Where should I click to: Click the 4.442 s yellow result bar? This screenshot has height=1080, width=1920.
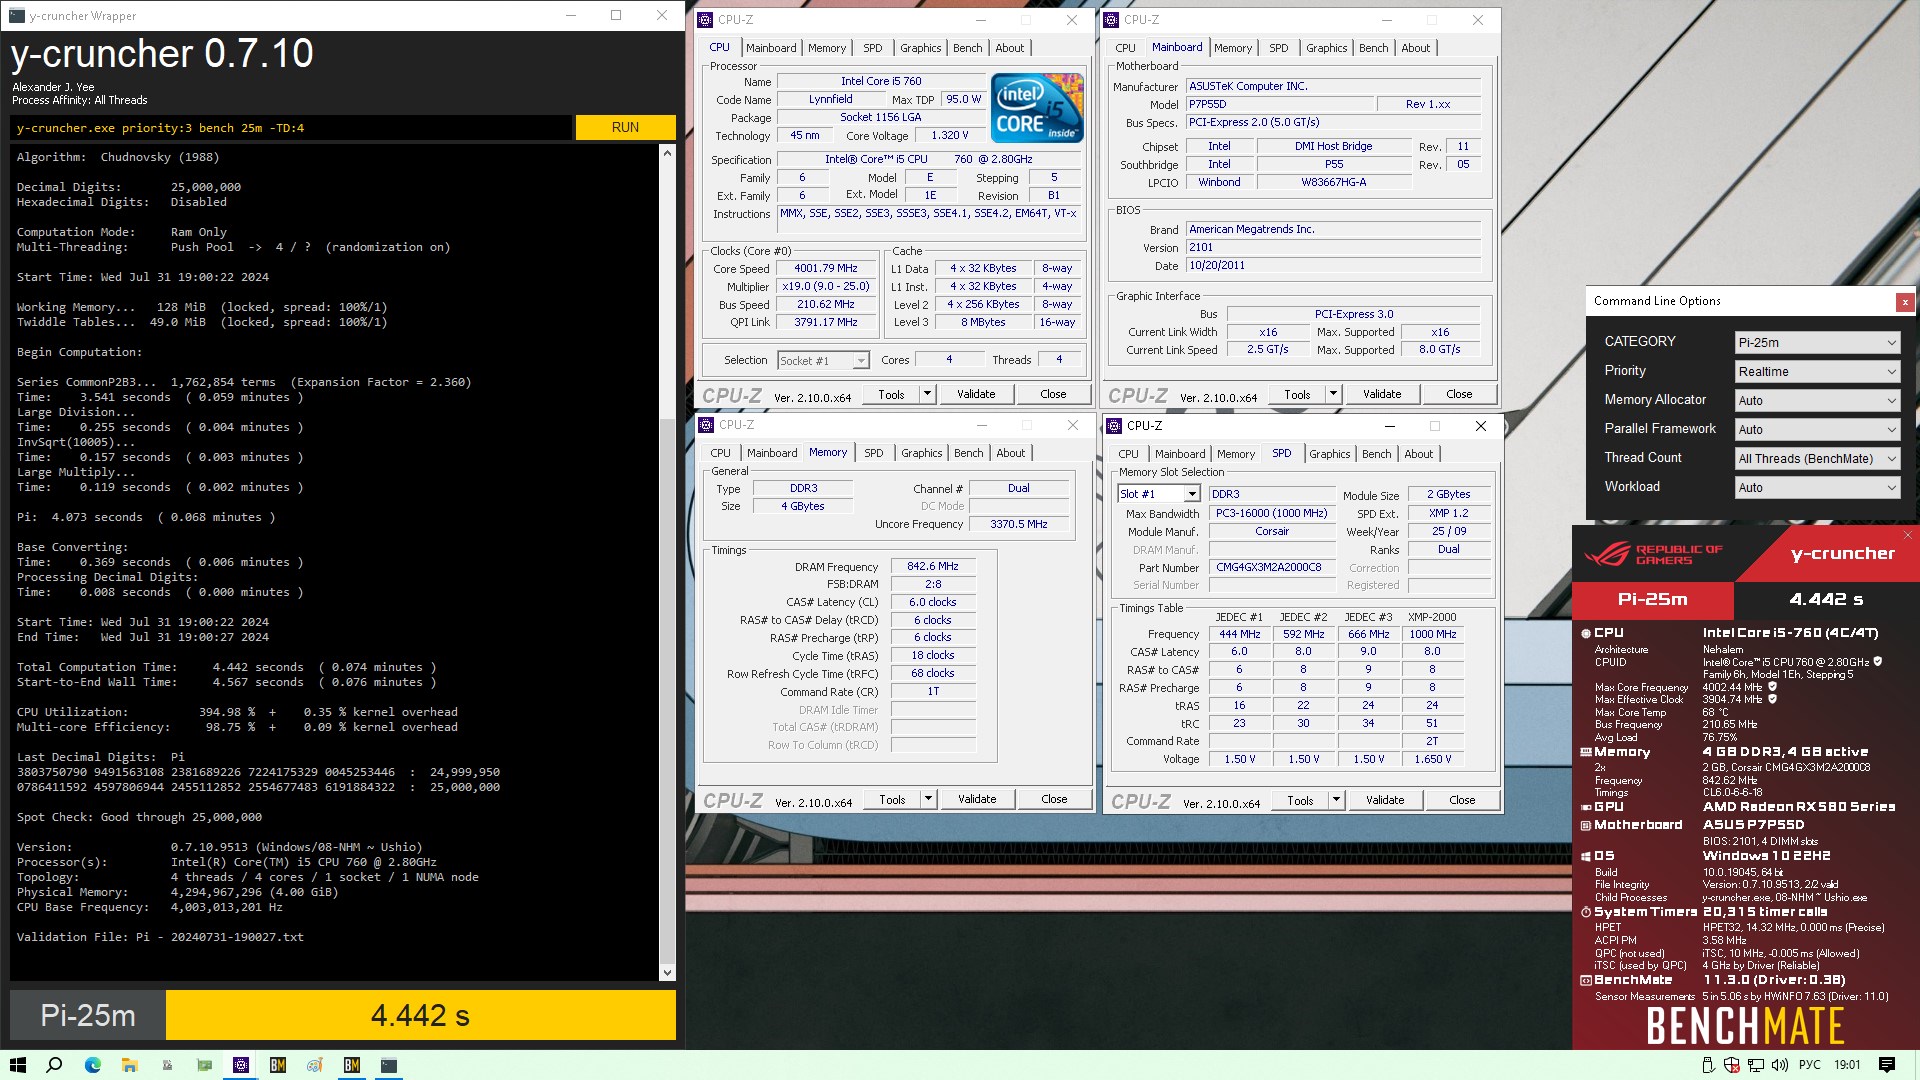(420, 1016)
